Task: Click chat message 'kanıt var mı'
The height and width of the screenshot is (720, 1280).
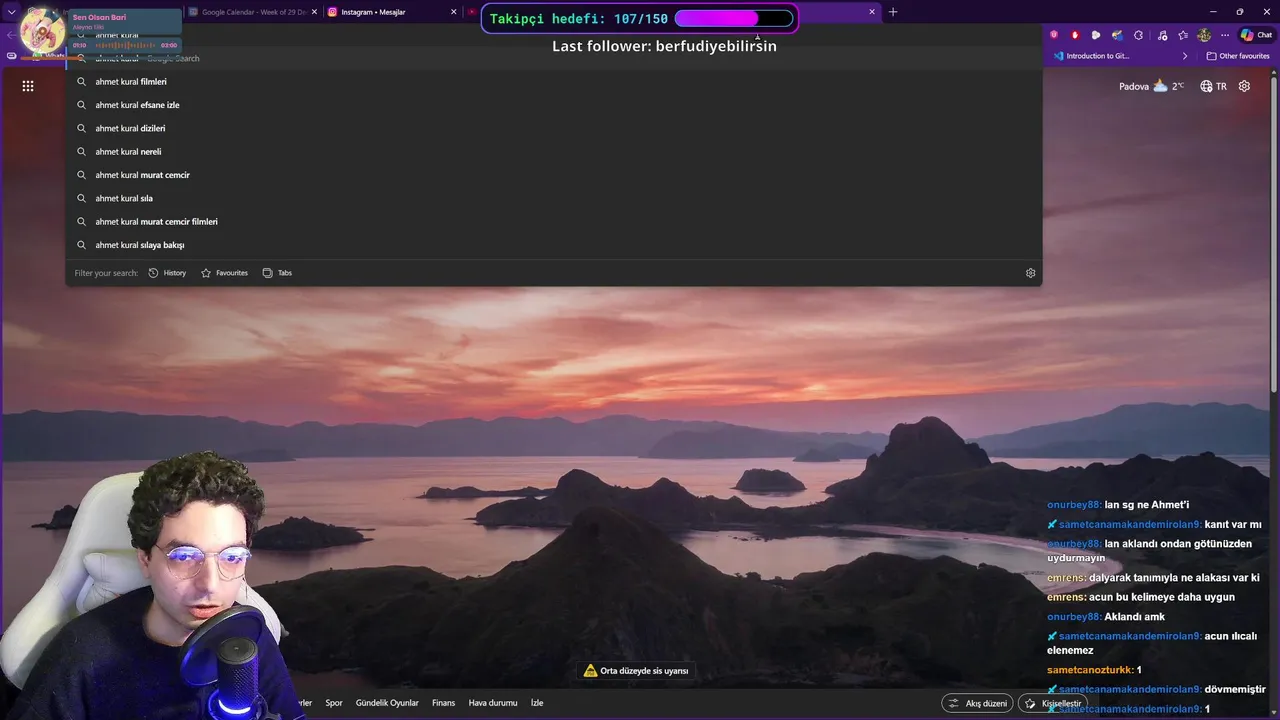Action: coord(1233,524)
